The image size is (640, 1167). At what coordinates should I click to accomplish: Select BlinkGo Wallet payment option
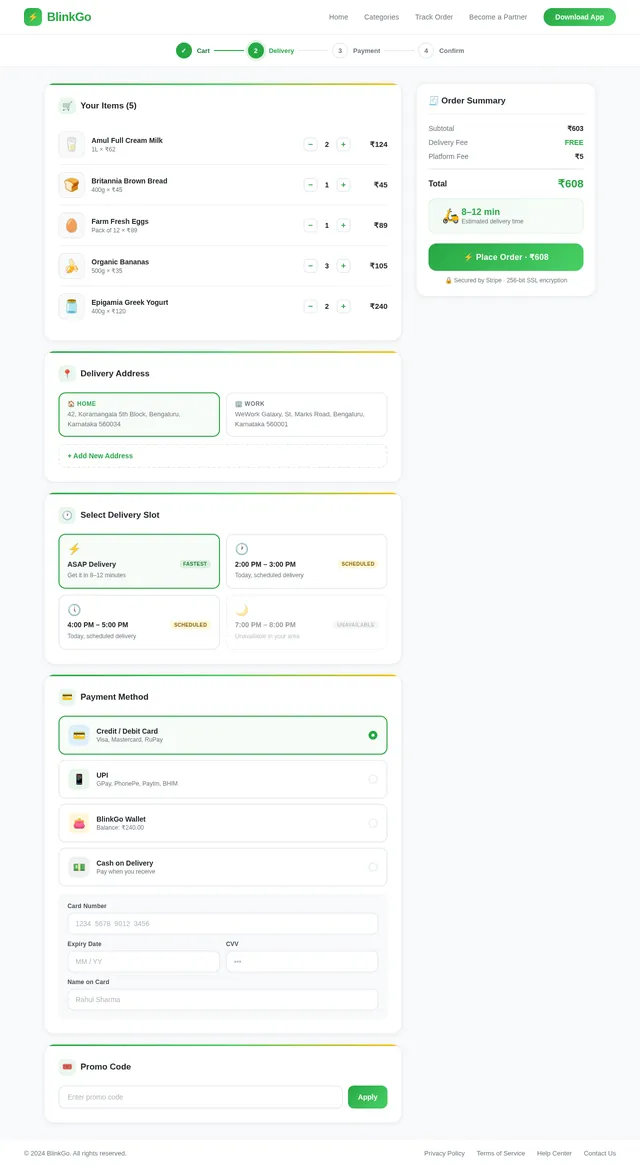tap(372, 823)
